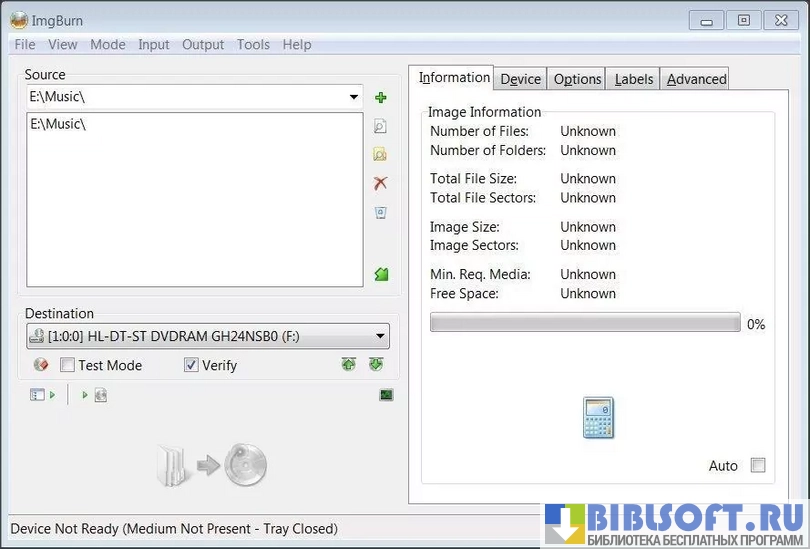
Task: Open the Mode menu
Action: 108,44
